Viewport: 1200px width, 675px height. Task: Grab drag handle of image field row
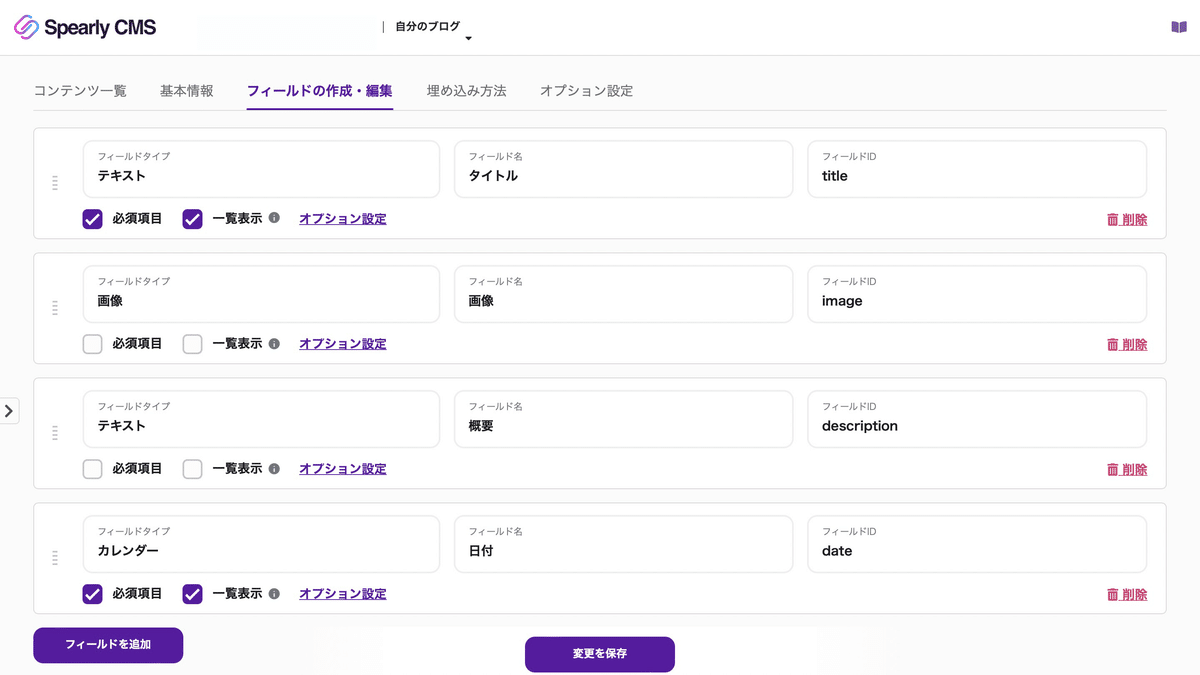click(x=55, y=308)
